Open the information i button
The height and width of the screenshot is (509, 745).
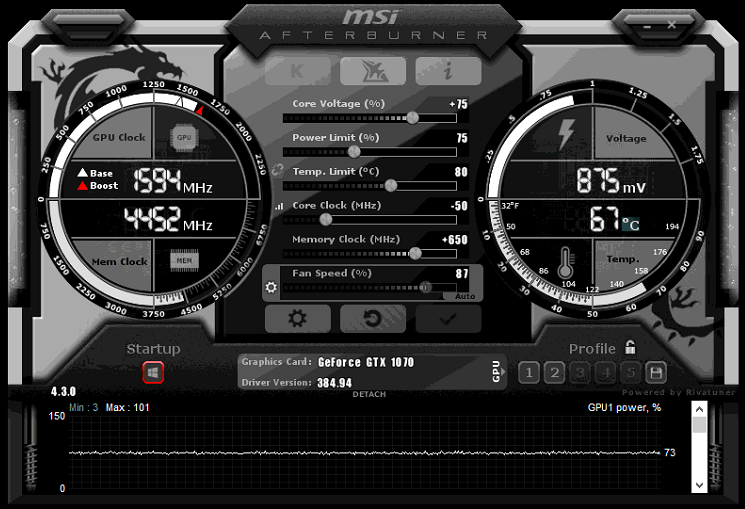coord(448,71)
